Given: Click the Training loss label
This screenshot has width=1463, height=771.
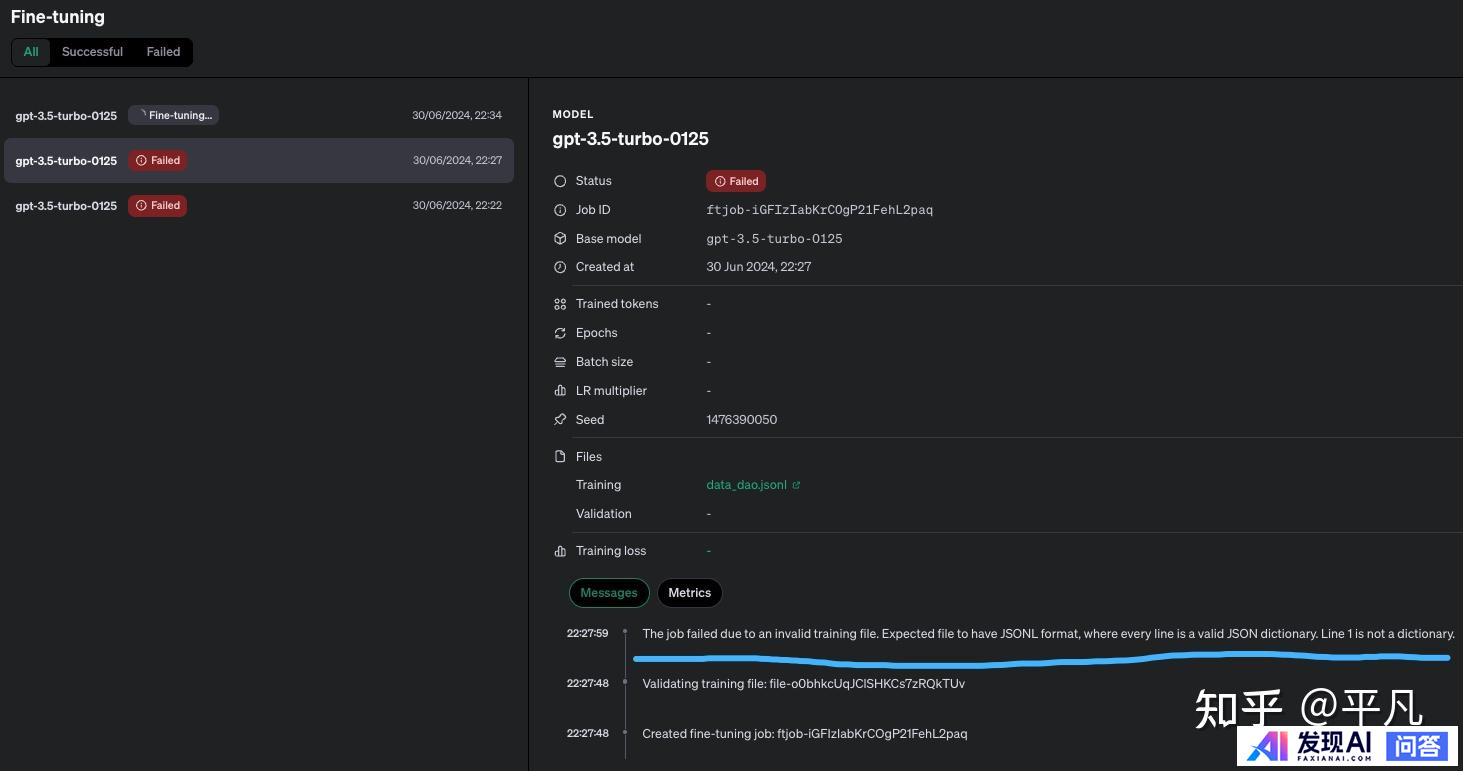Looking at the screenshot, I should coord(611,551).
